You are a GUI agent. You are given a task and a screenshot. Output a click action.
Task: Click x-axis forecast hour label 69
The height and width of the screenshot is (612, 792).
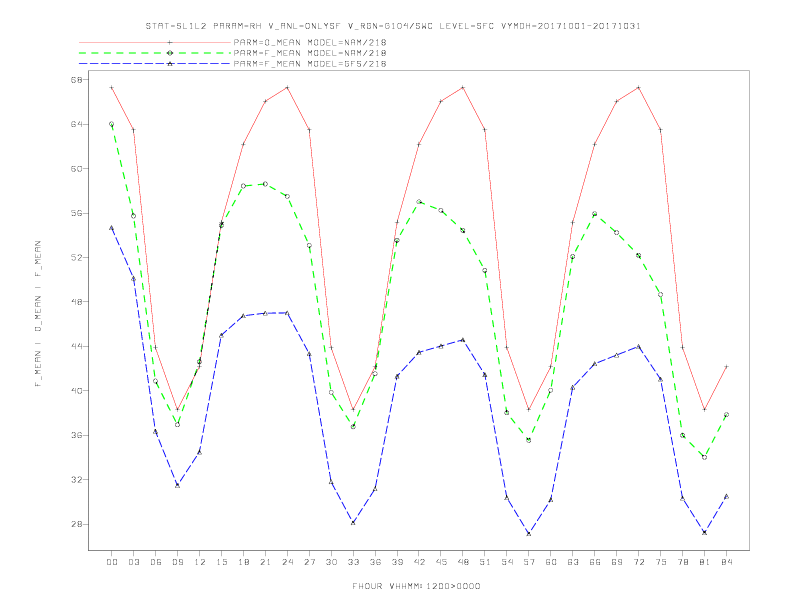pos(617,562)
